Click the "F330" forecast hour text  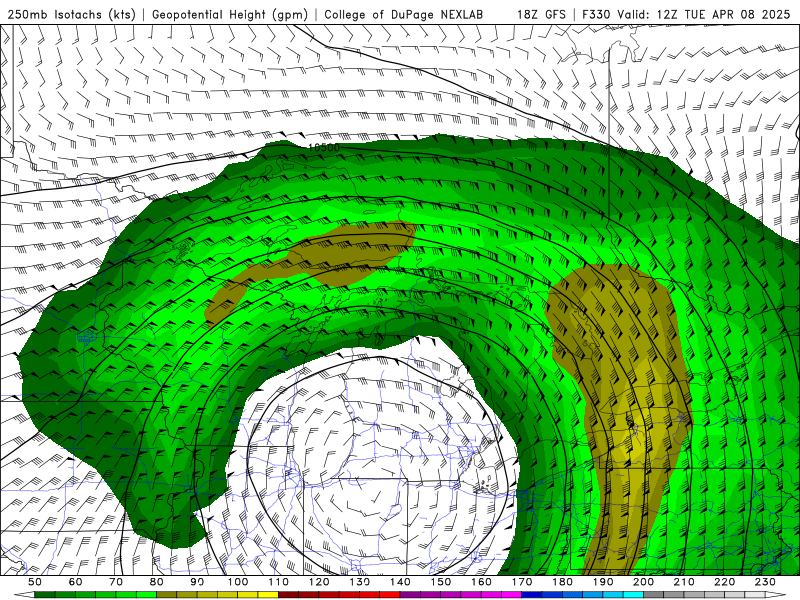[596, 14]
